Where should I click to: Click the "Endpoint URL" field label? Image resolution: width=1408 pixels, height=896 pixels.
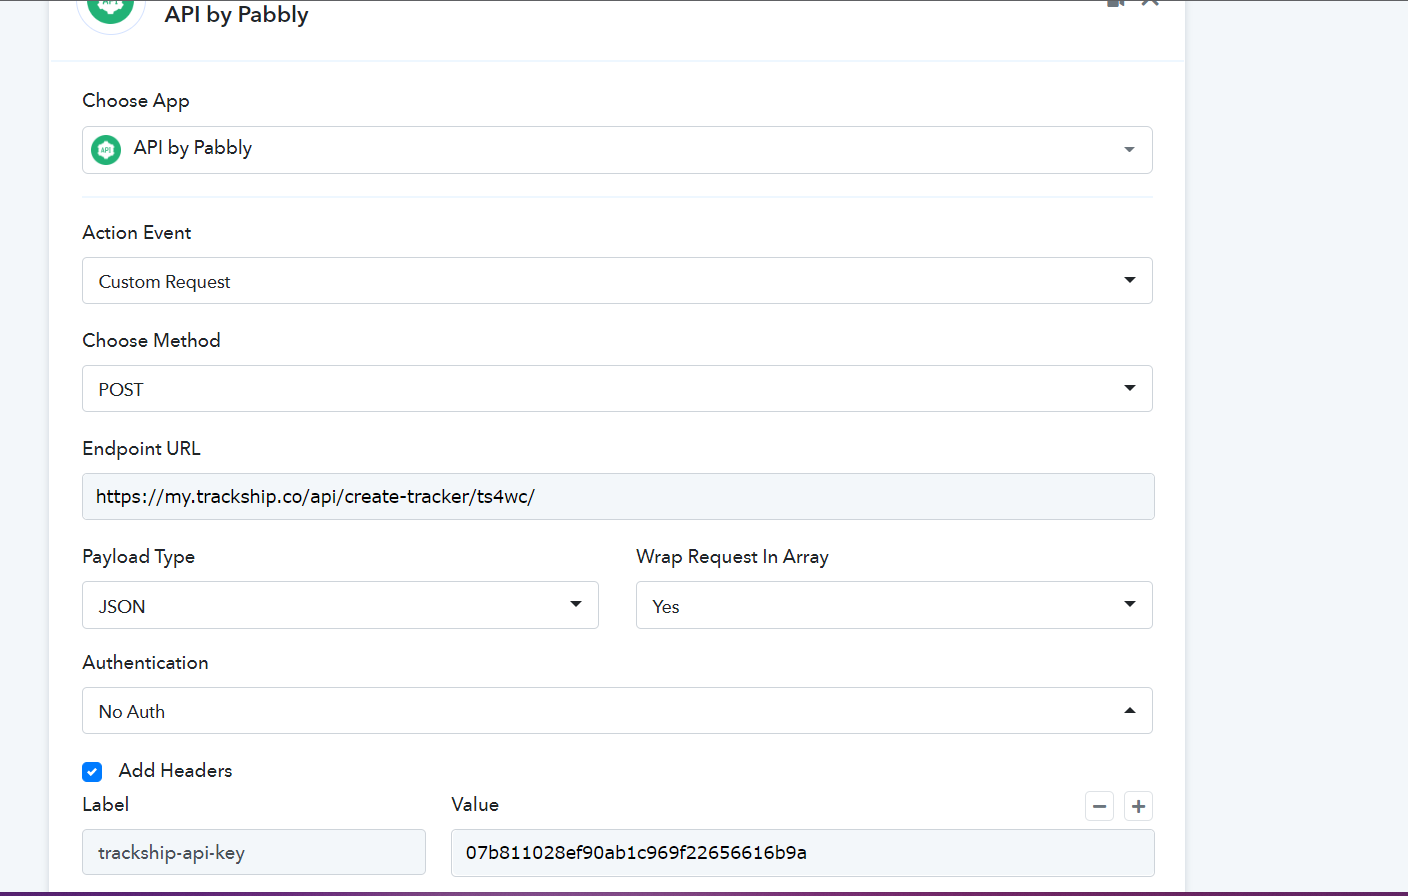pyautogui.click(x=141, y=448)
